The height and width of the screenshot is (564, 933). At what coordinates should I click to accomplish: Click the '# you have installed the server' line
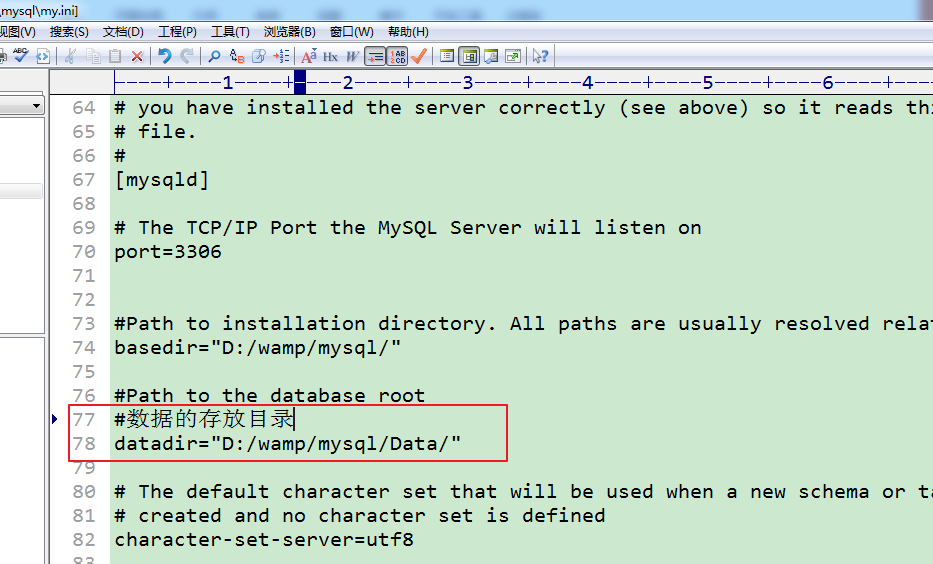(x=524, y=108)
